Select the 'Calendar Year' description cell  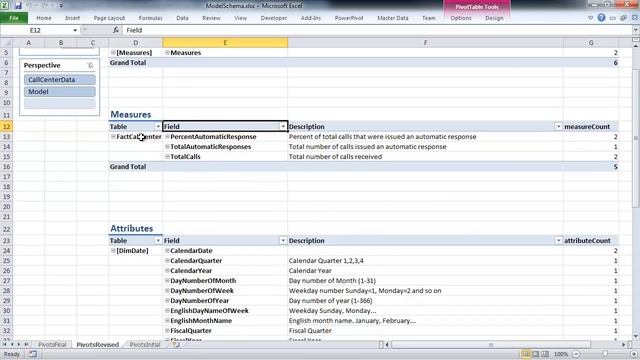coord(425,271)
